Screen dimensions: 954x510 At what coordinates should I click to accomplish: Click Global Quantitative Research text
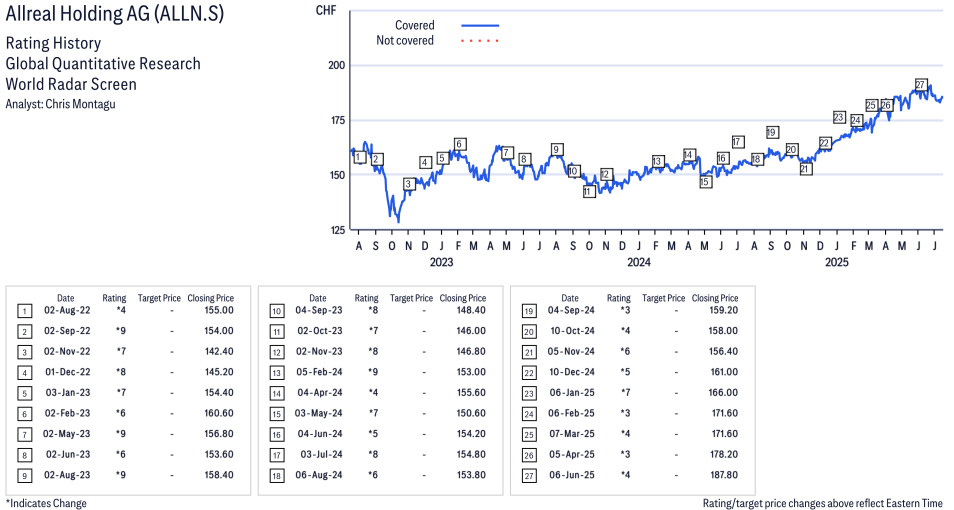103,64
